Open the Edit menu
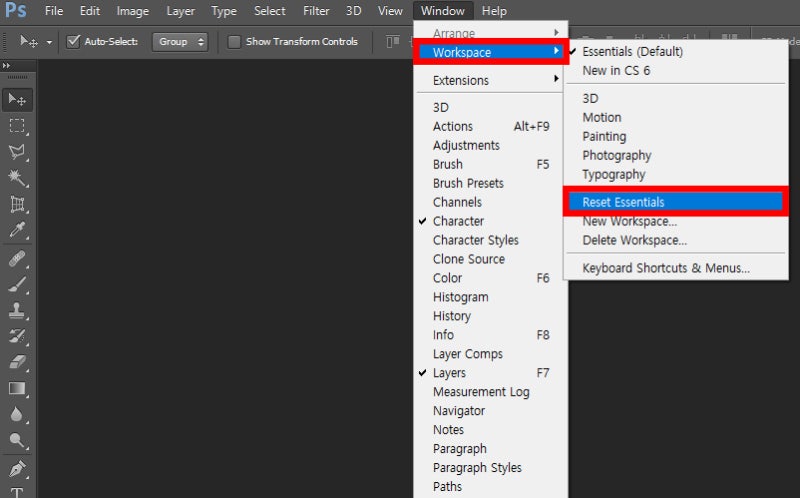The width and height of the screenshot is (800, 498). point(90,11)
